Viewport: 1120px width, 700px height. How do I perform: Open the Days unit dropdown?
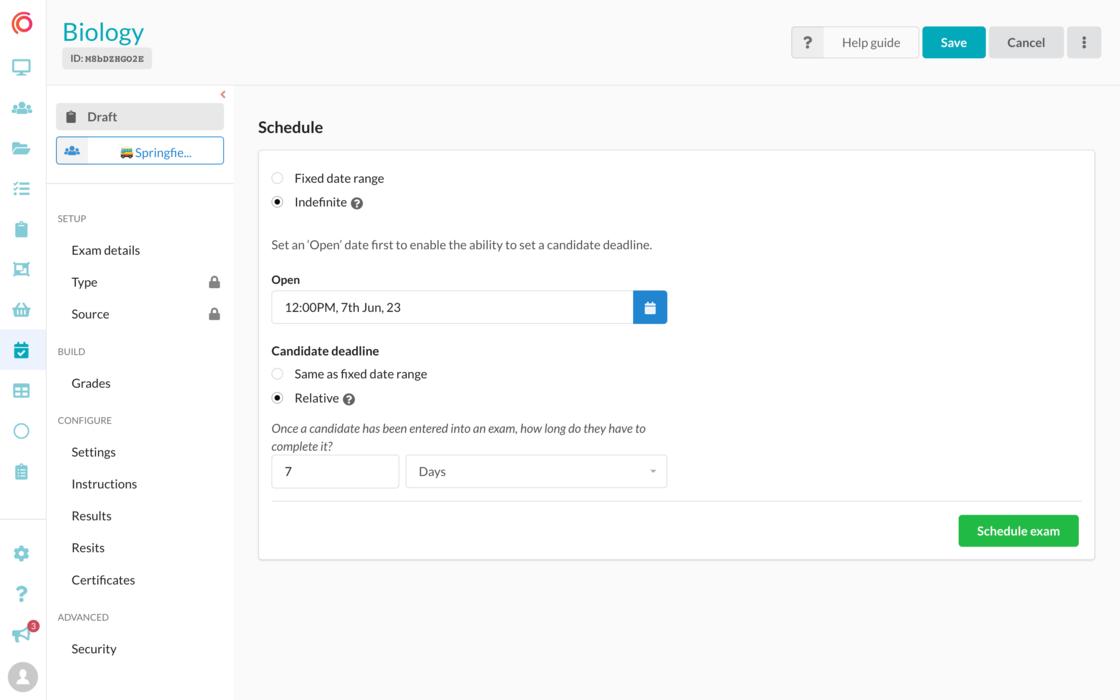[536, 471]
